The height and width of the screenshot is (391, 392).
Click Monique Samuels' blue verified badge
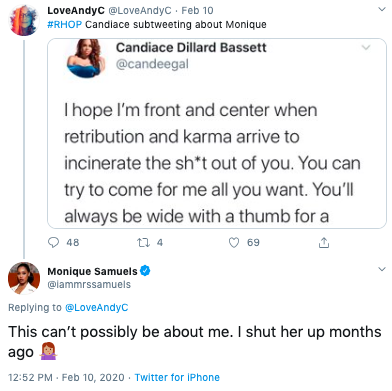[x=145, y=271]
